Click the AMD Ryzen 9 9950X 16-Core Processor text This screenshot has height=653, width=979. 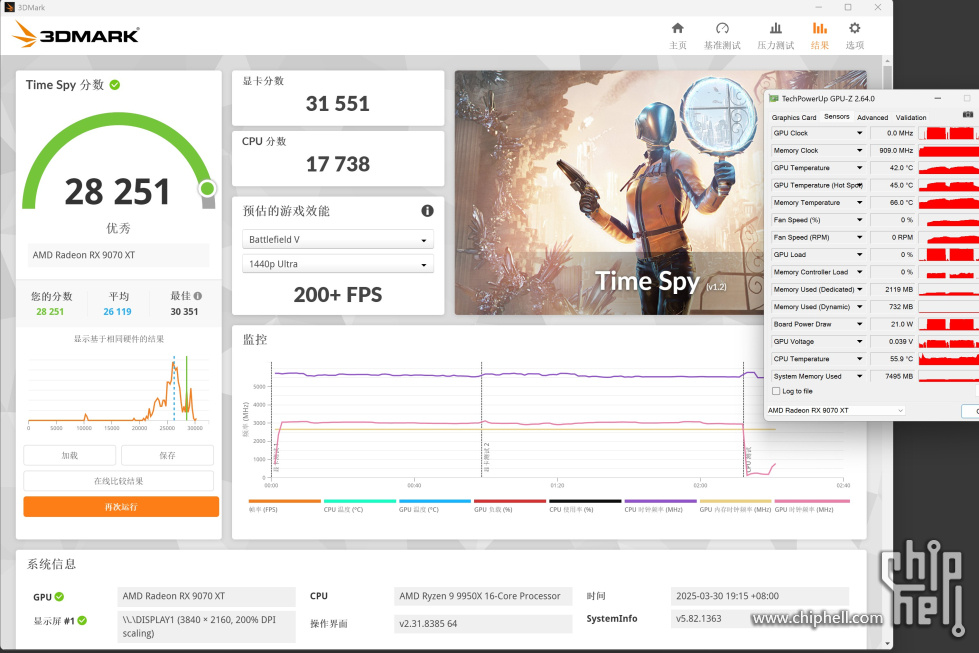(480, 596)
